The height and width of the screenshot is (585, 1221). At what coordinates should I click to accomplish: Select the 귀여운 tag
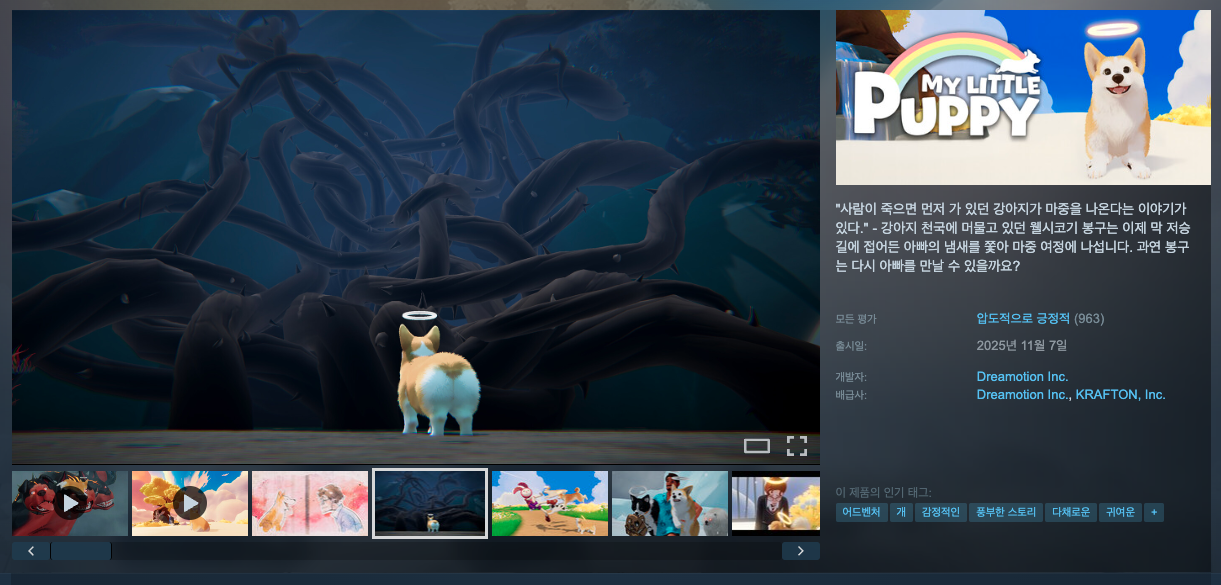coord(1118,512)
